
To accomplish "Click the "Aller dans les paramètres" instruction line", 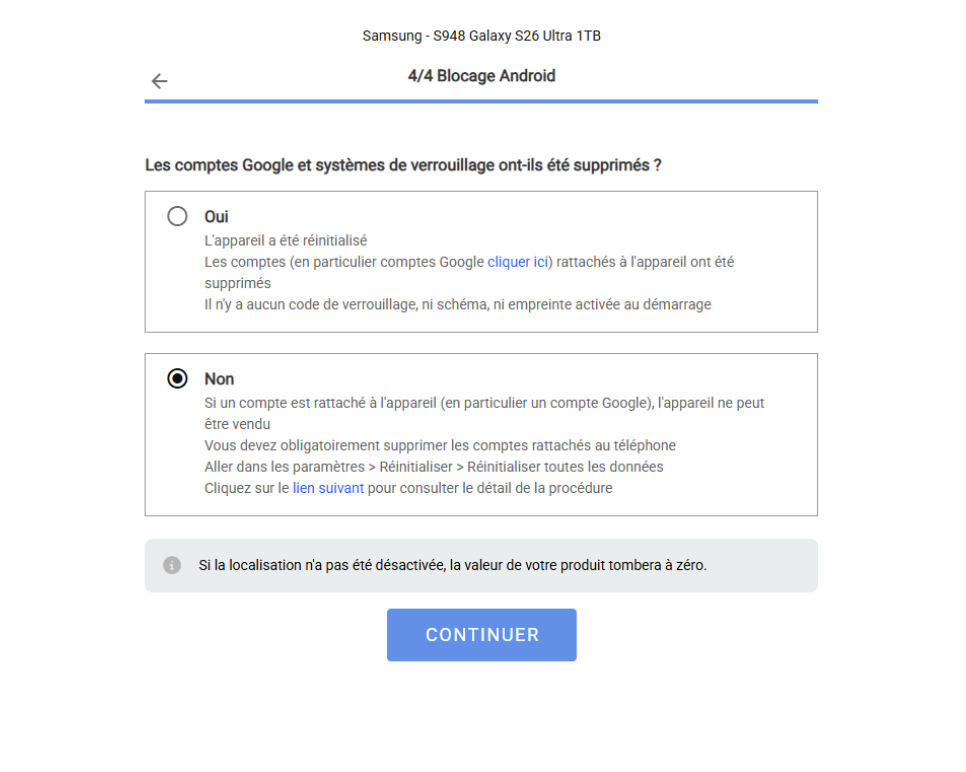I will coord(433,467).
